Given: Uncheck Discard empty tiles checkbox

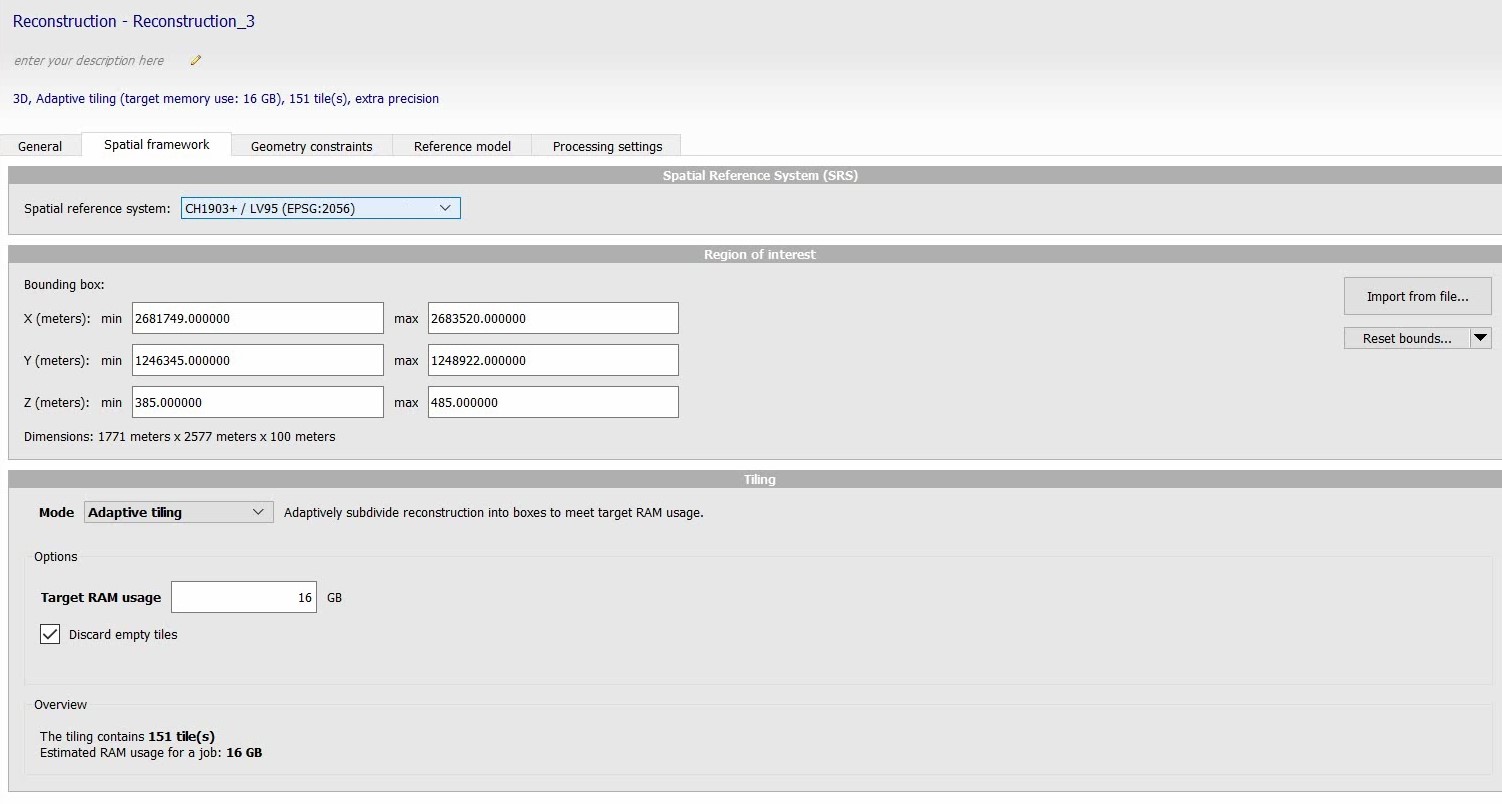Looking at the screenshot, I should click(50, 634).
